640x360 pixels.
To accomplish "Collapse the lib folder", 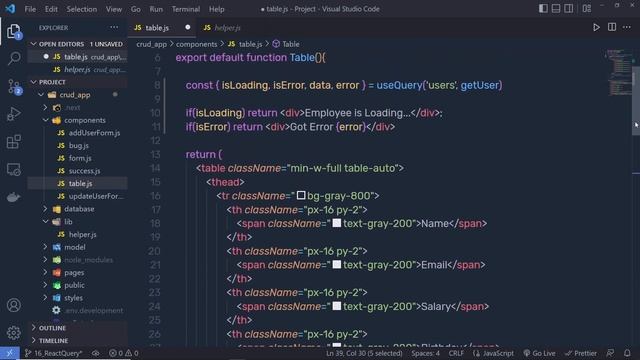I will coord(45,222).
